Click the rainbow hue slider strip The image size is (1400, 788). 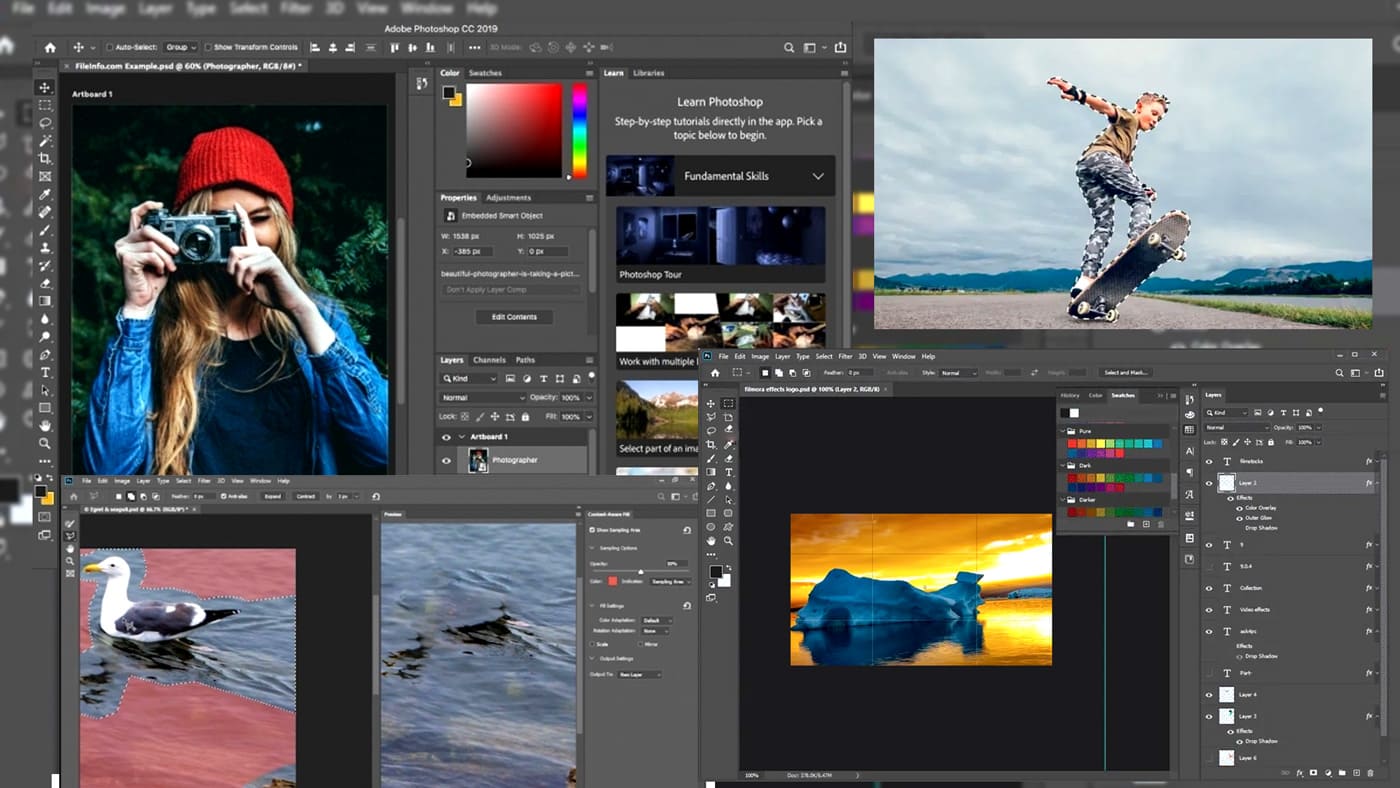pyautogui.click(x=579, y=130)
